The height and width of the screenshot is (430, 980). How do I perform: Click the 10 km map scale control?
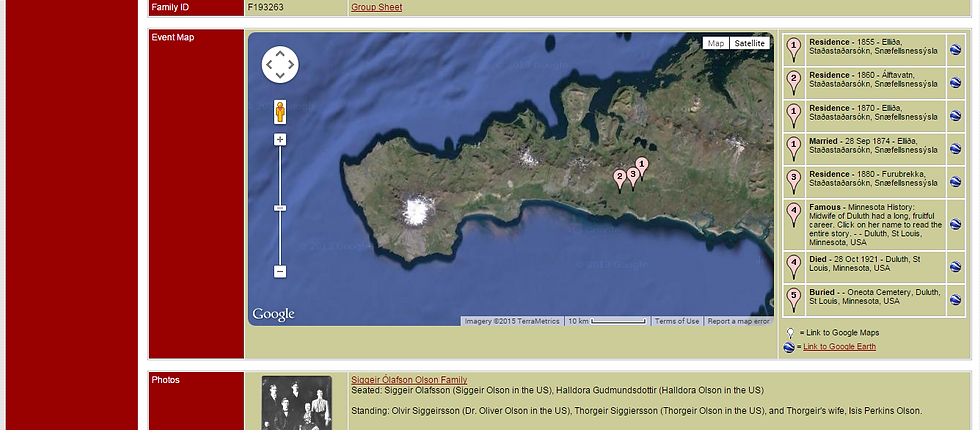coord(606,321)
